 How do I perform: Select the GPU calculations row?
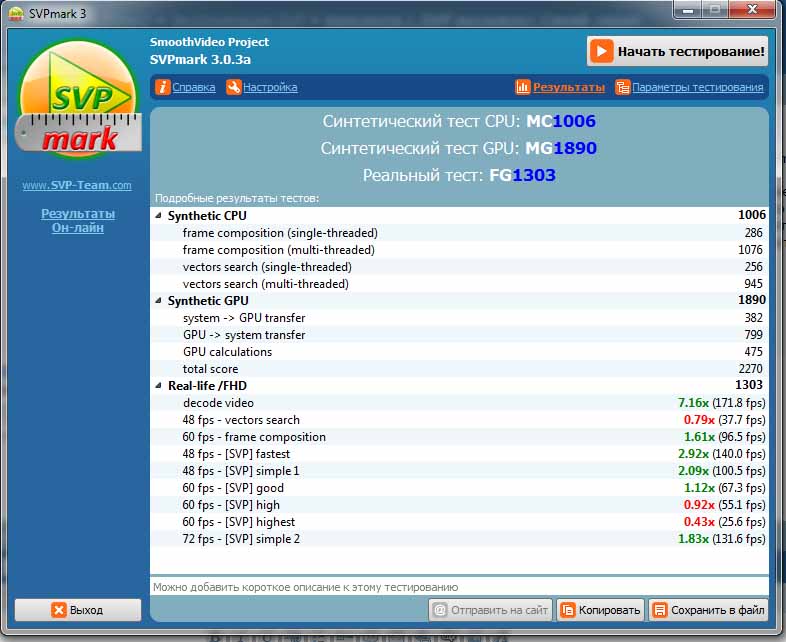pos(459,352)
